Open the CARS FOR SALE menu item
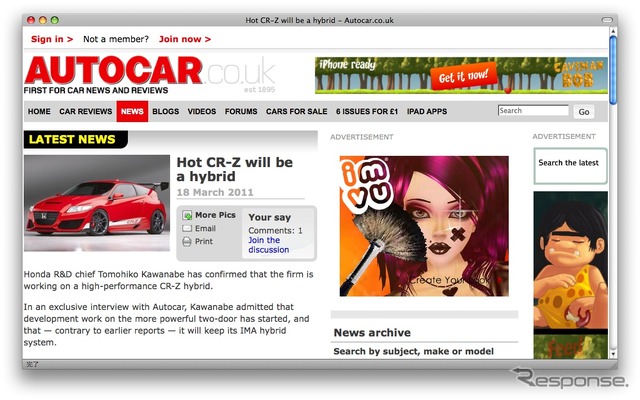 [297, 111]
